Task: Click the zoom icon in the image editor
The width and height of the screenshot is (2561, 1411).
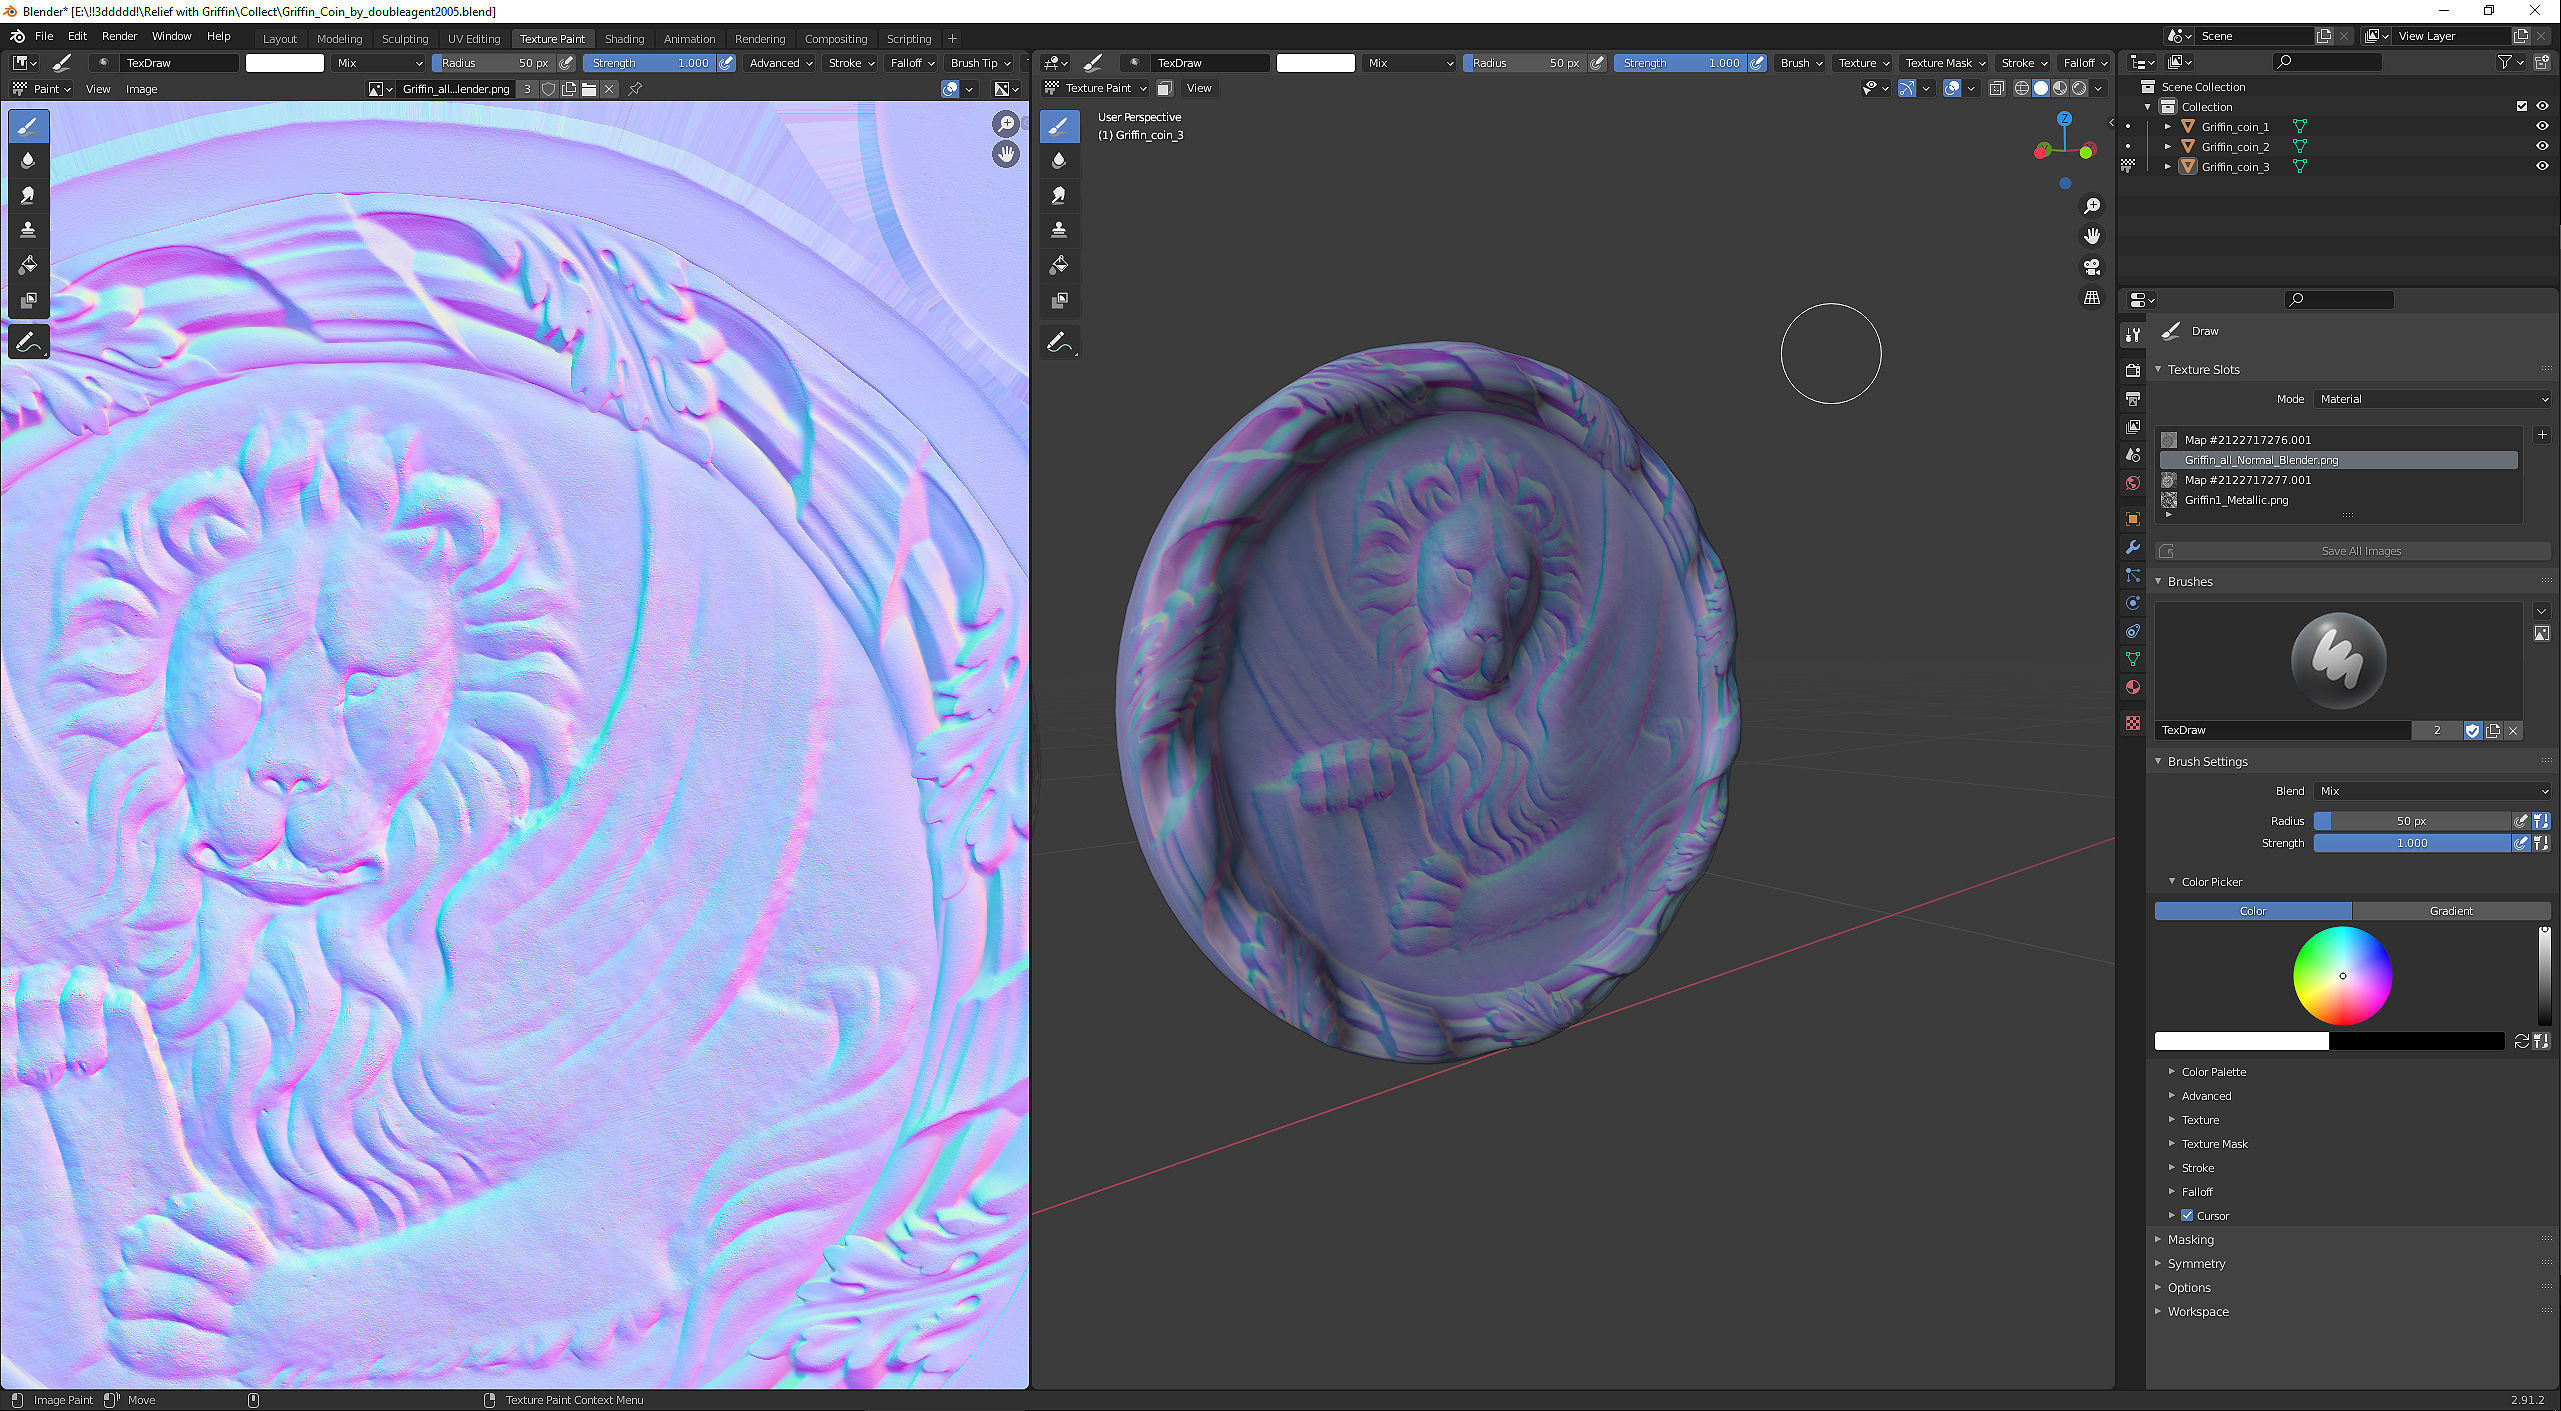Action: (x=1005, y=124)
